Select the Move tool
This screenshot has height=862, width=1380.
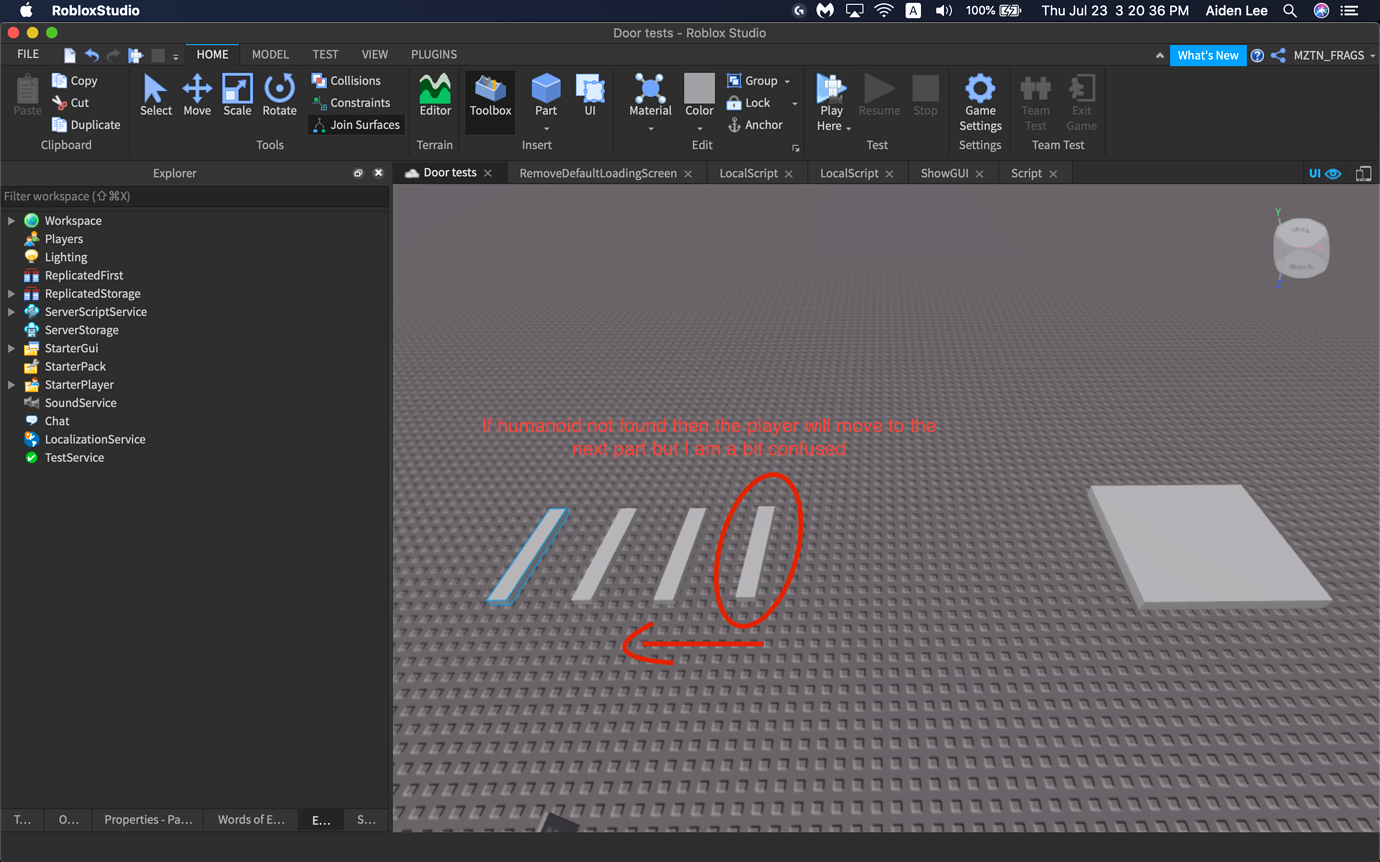(x=197, y=97)
